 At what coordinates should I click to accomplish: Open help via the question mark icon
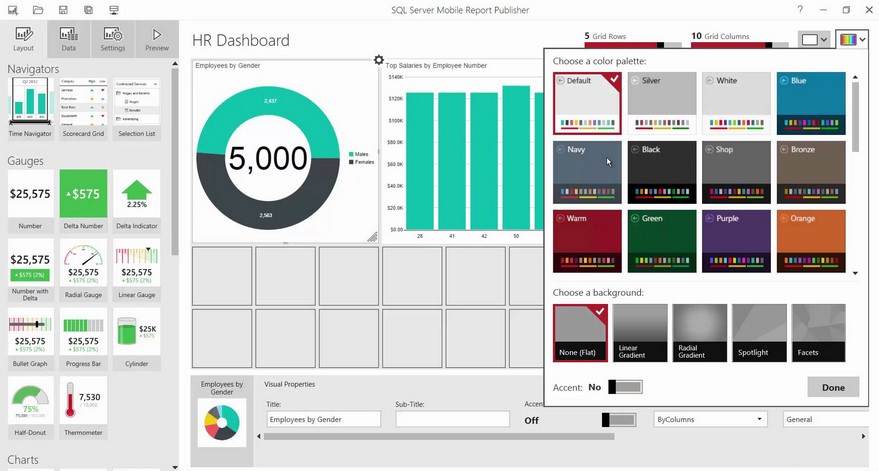[x=800, y=10]
